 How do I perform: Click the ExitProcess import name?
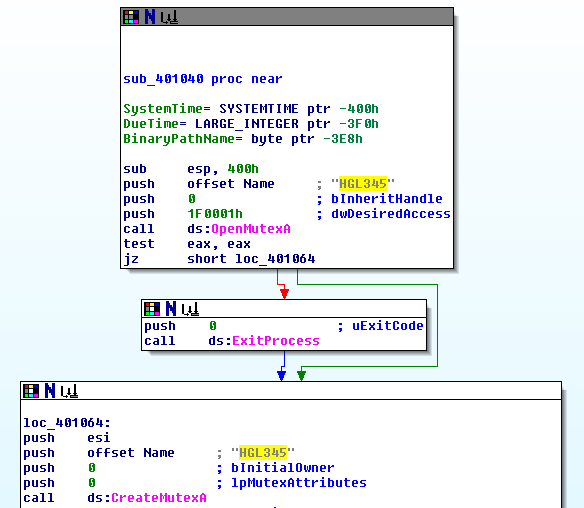pos(276,341)
